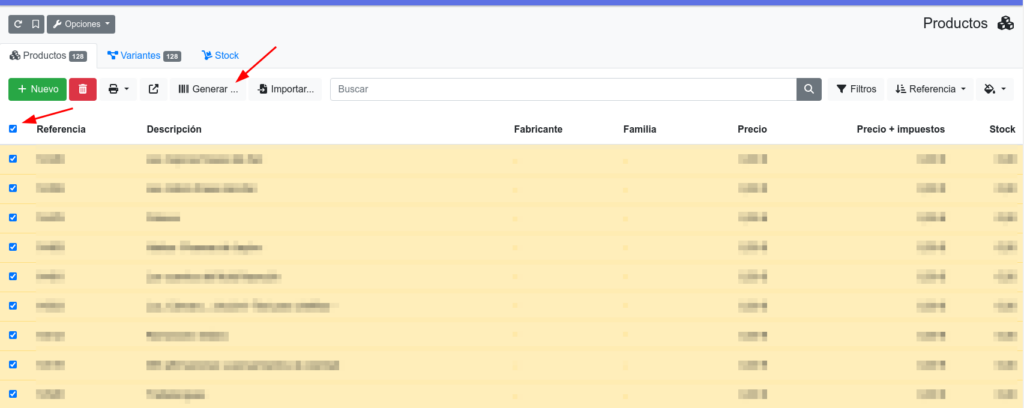Click the bookmark icon button
Image resolution: width=1024 pixels, height=408 pixels.
pyautogui.click(x=35, y=23)
